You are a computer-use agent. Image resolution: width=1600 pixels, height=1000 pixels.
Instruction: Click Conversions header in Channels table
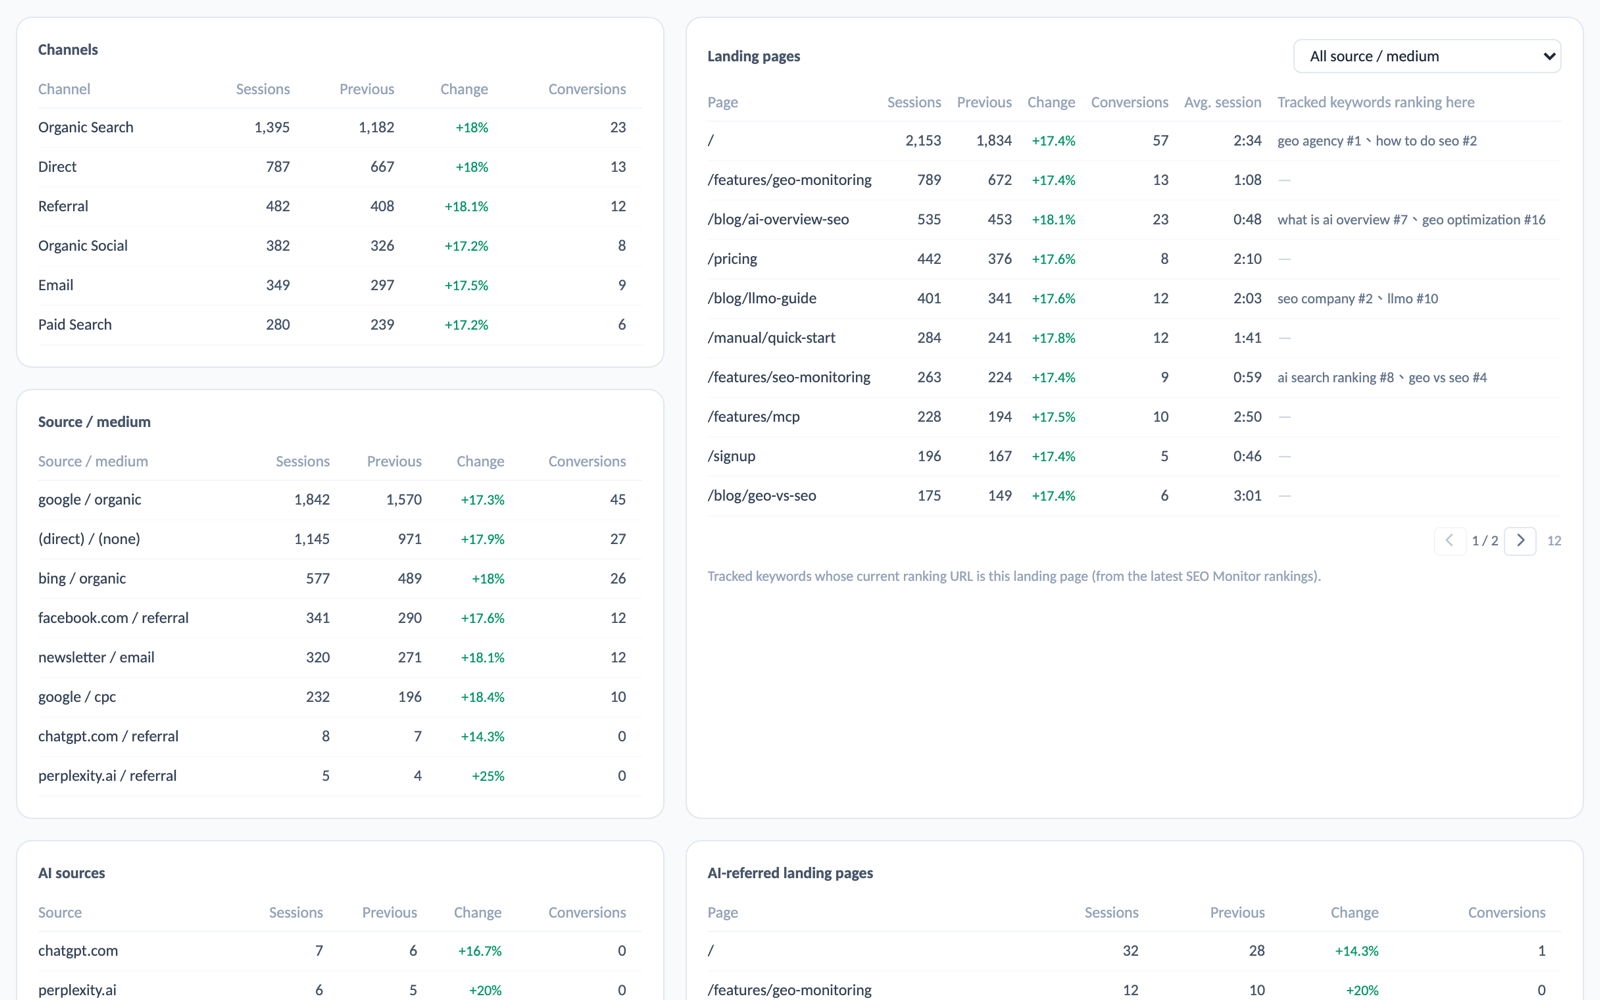point(587,89)
